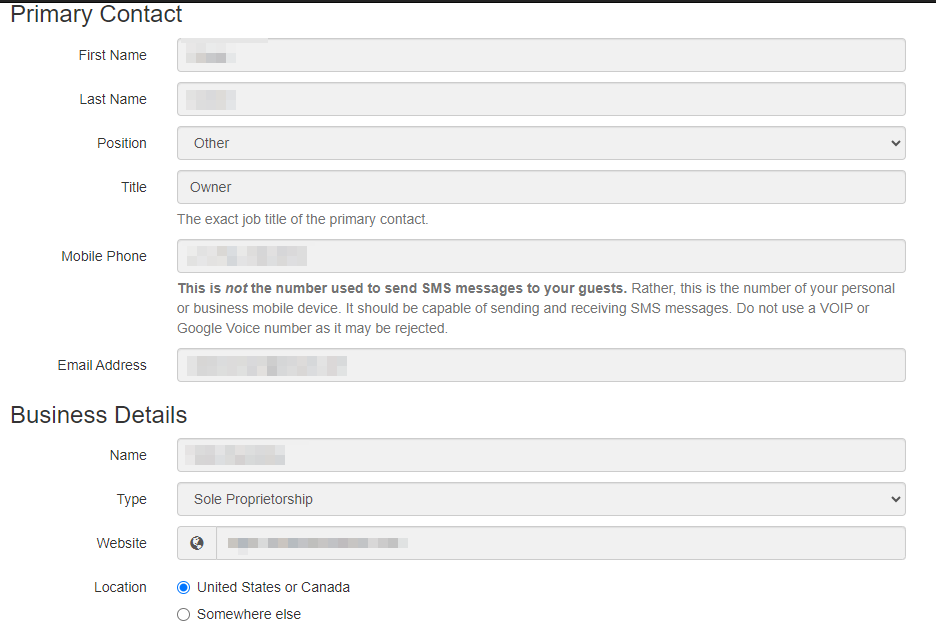
Task: Choose the Somewhere else location option
Action: click(x=183, y=614)
